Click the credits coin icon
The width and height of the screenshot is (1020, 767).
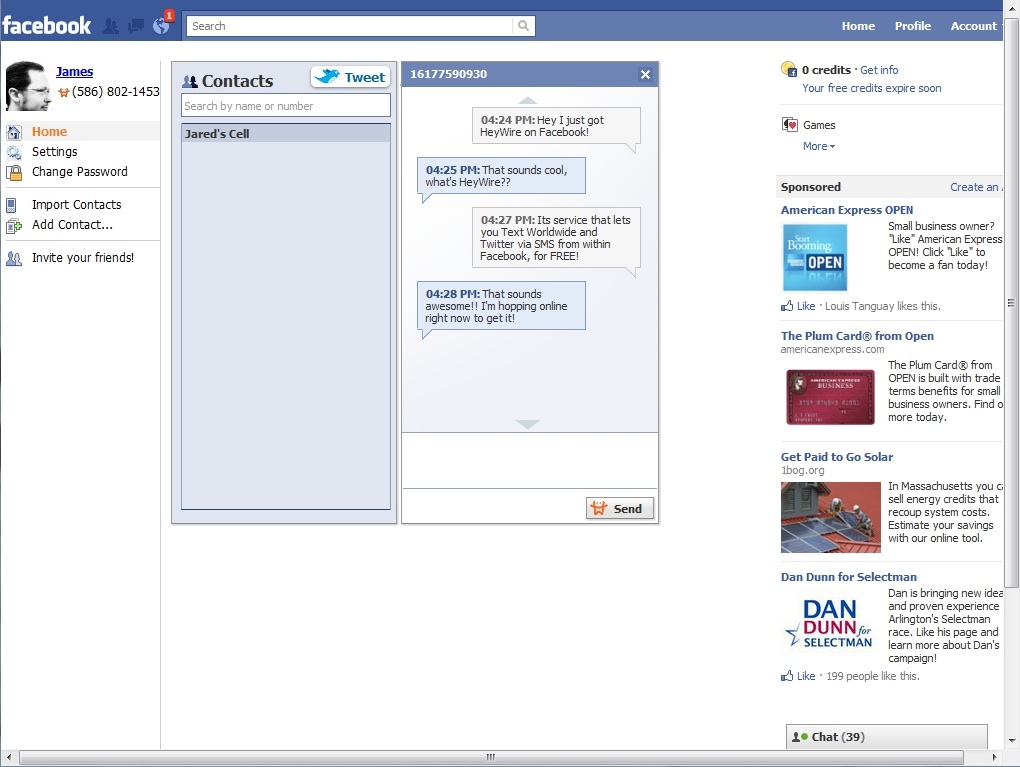tap(788, 69)
